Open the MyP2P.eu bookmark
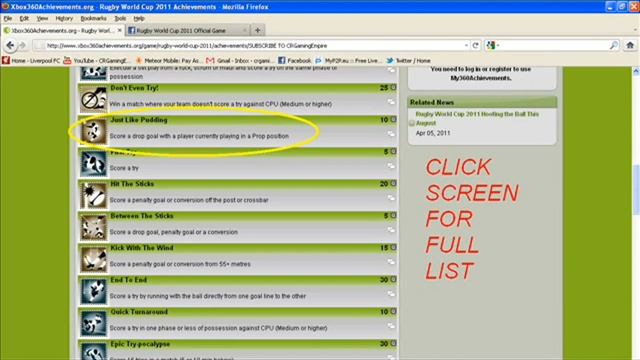Image resolution: width=640 pixels, height=360 pixels. [x=349, y=60]
